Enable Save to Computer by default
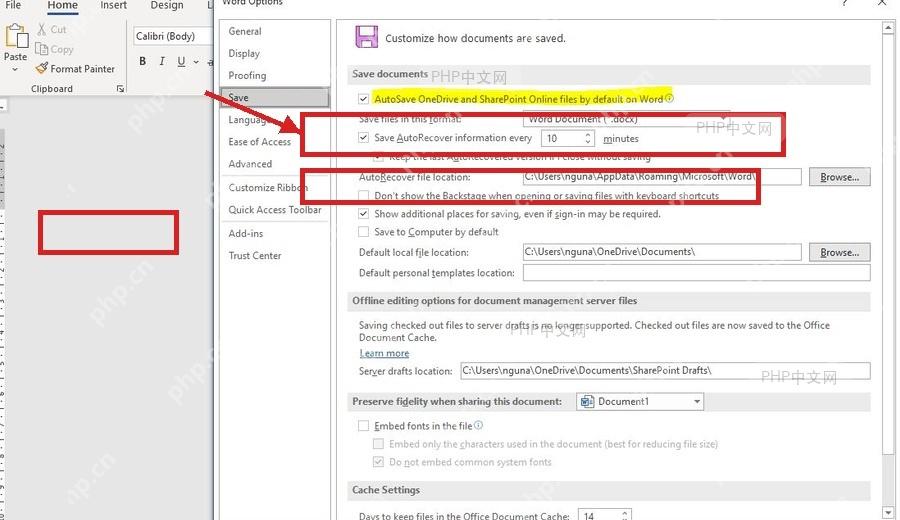 [363, 232]
